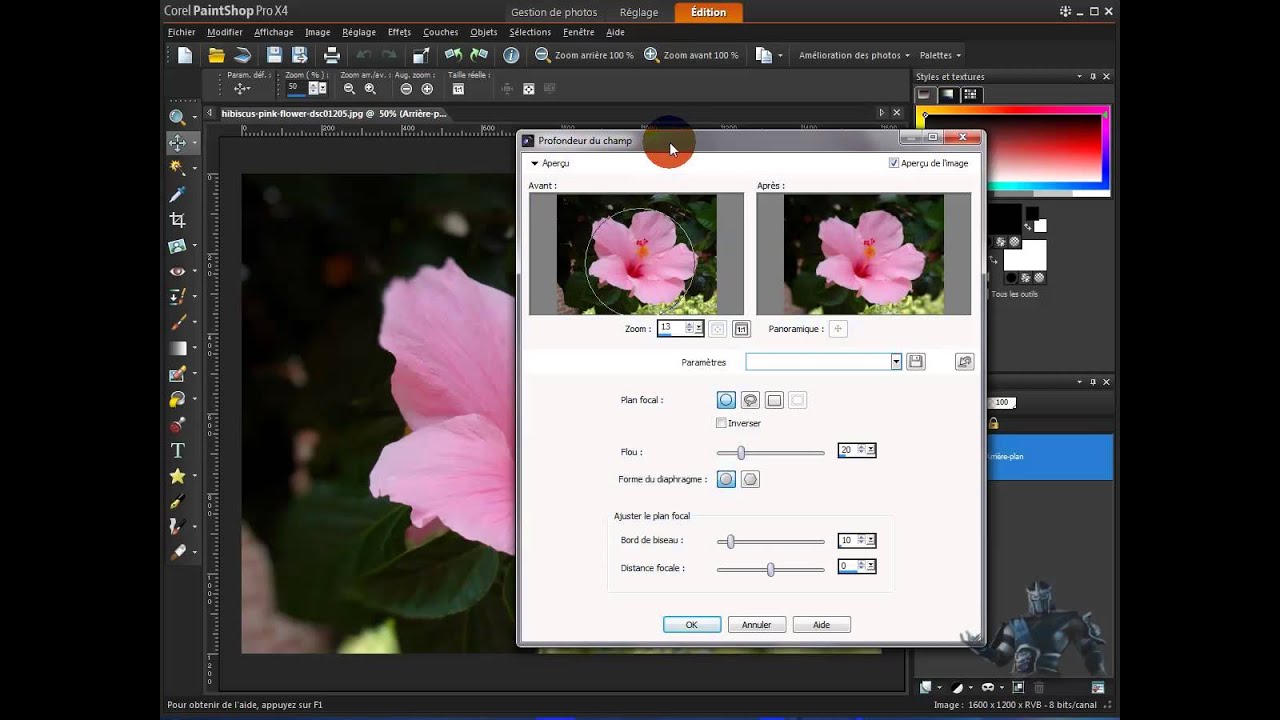This screenshot has height=720, width=1280.
Task: Click the reset to default icon beside Paramètres
Action: point(964,362)
